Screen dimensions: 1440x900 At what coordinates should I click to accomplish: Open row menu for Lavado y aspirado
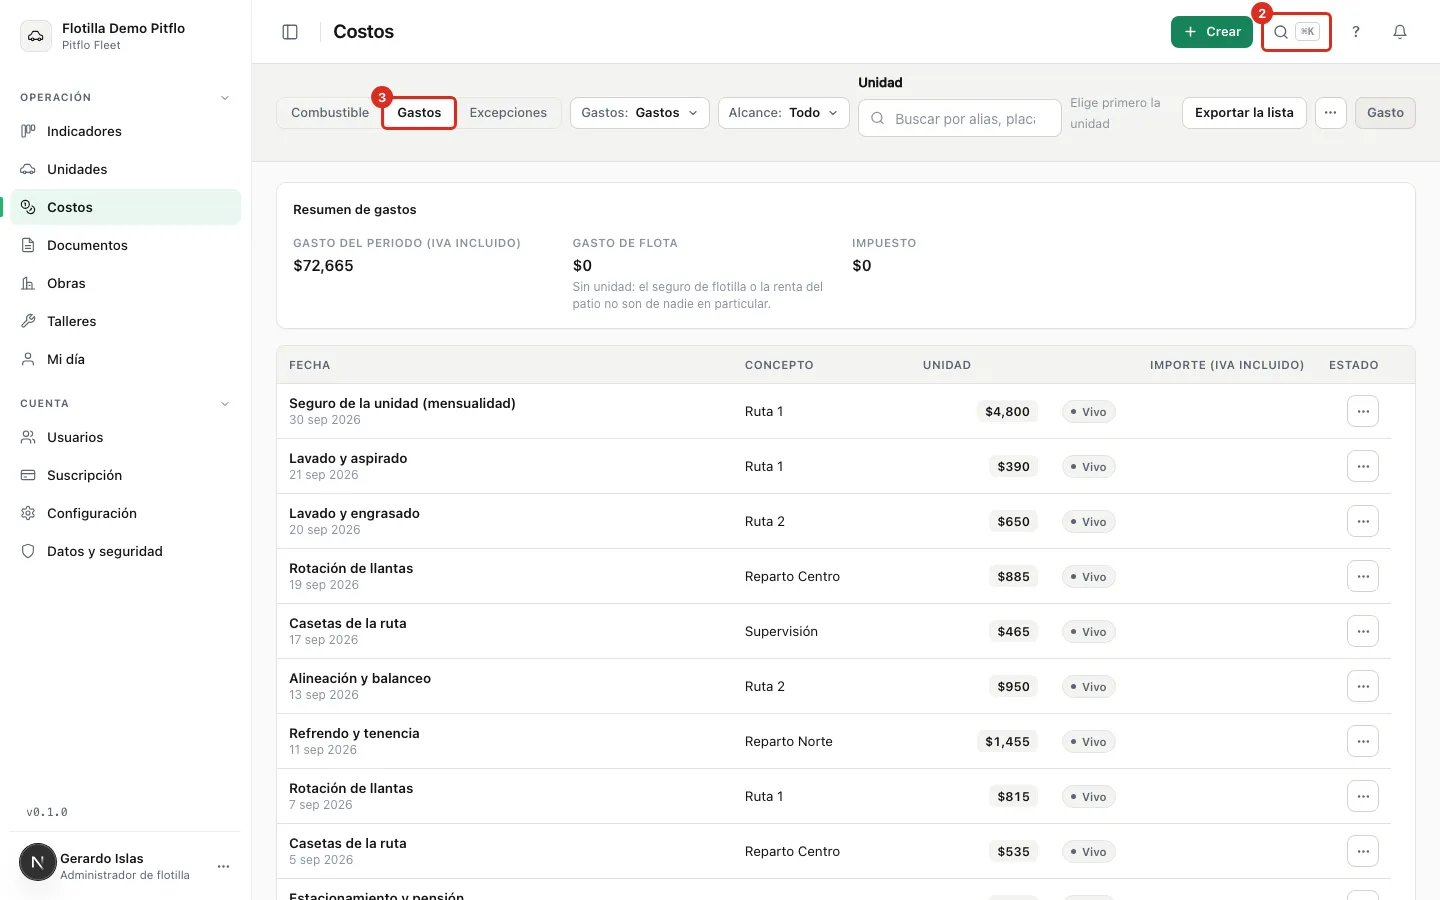[1363, 466]
